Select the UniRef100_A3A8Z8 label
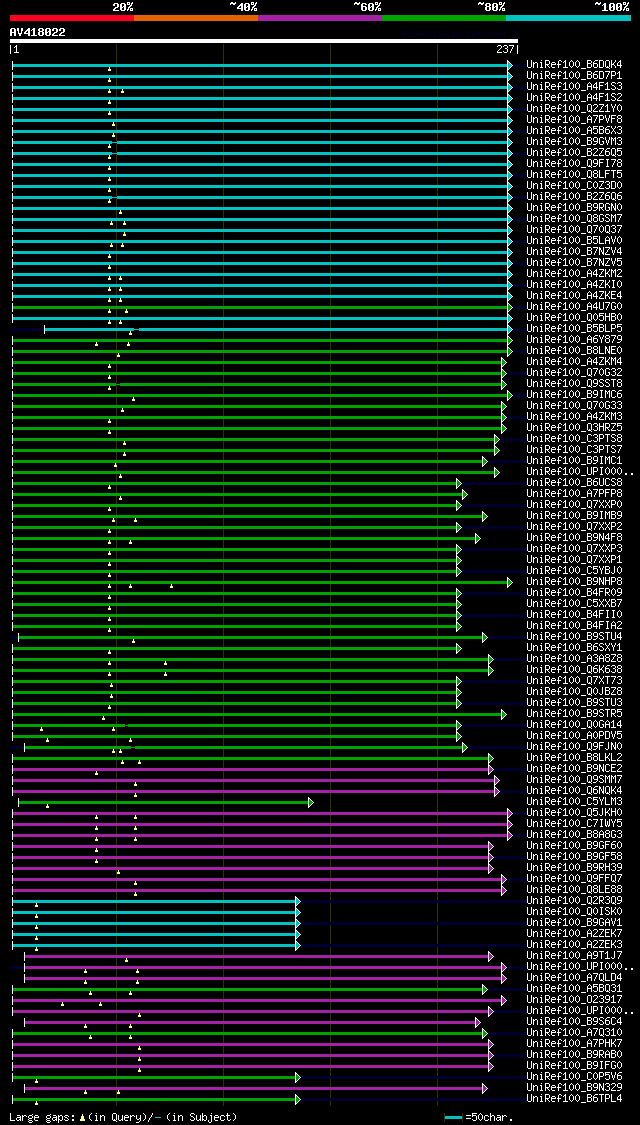Screen dimensions: 640x1125 [574, 659]
